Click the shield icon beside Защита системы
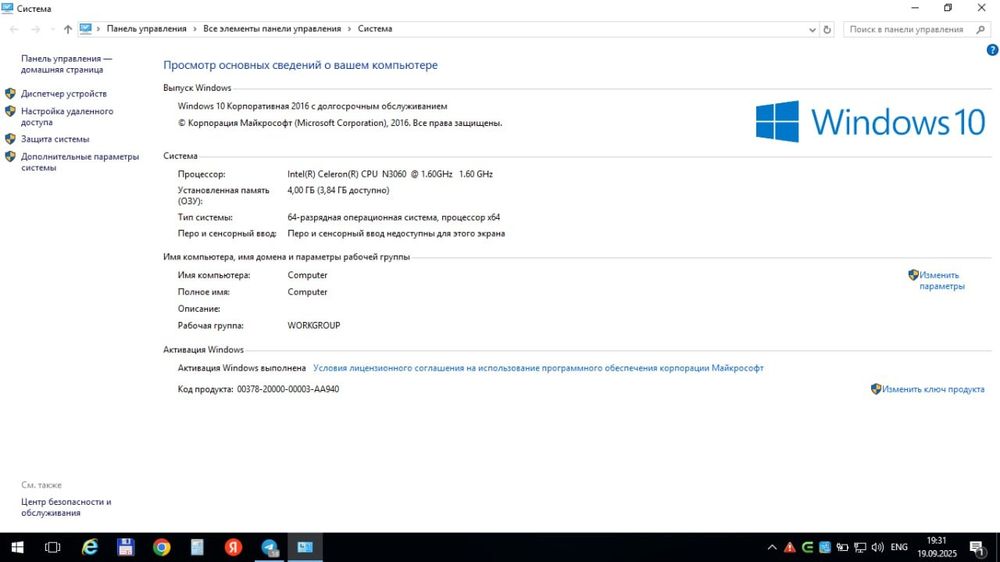1000x562 pixels. [x=10, y=139]
